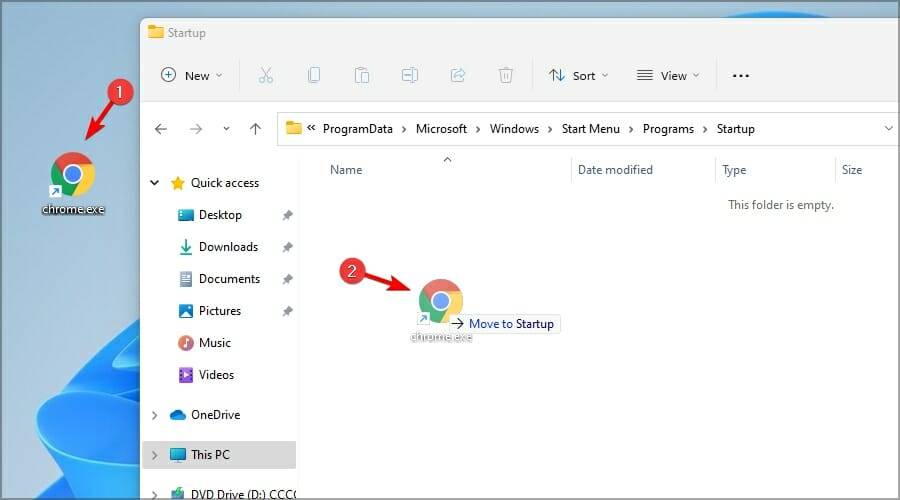Expand the address bar history dropdown
This screenshot has width=900, height=500.
click(889, 129)
